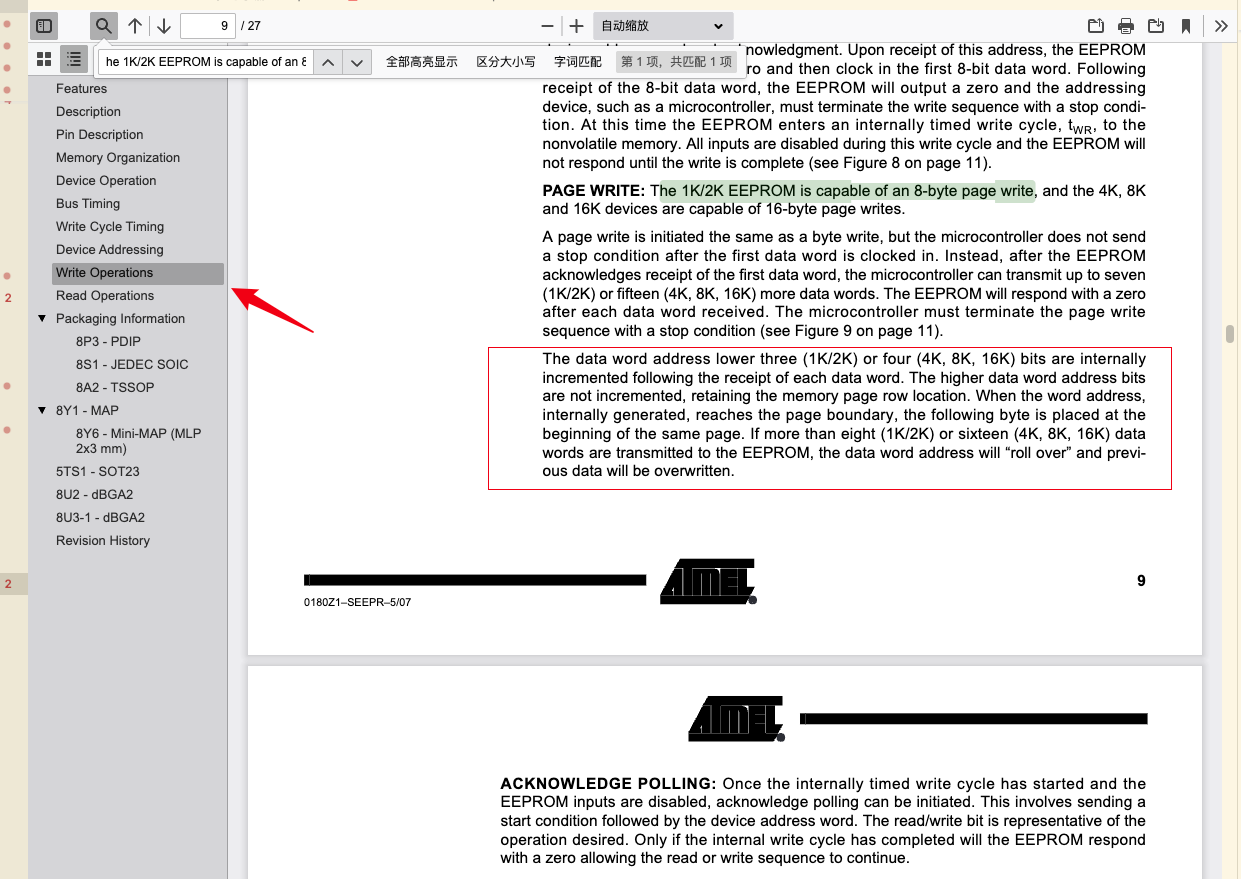
Task: Toggle 全部高亮显示 highlight all option
Action: 421,62
